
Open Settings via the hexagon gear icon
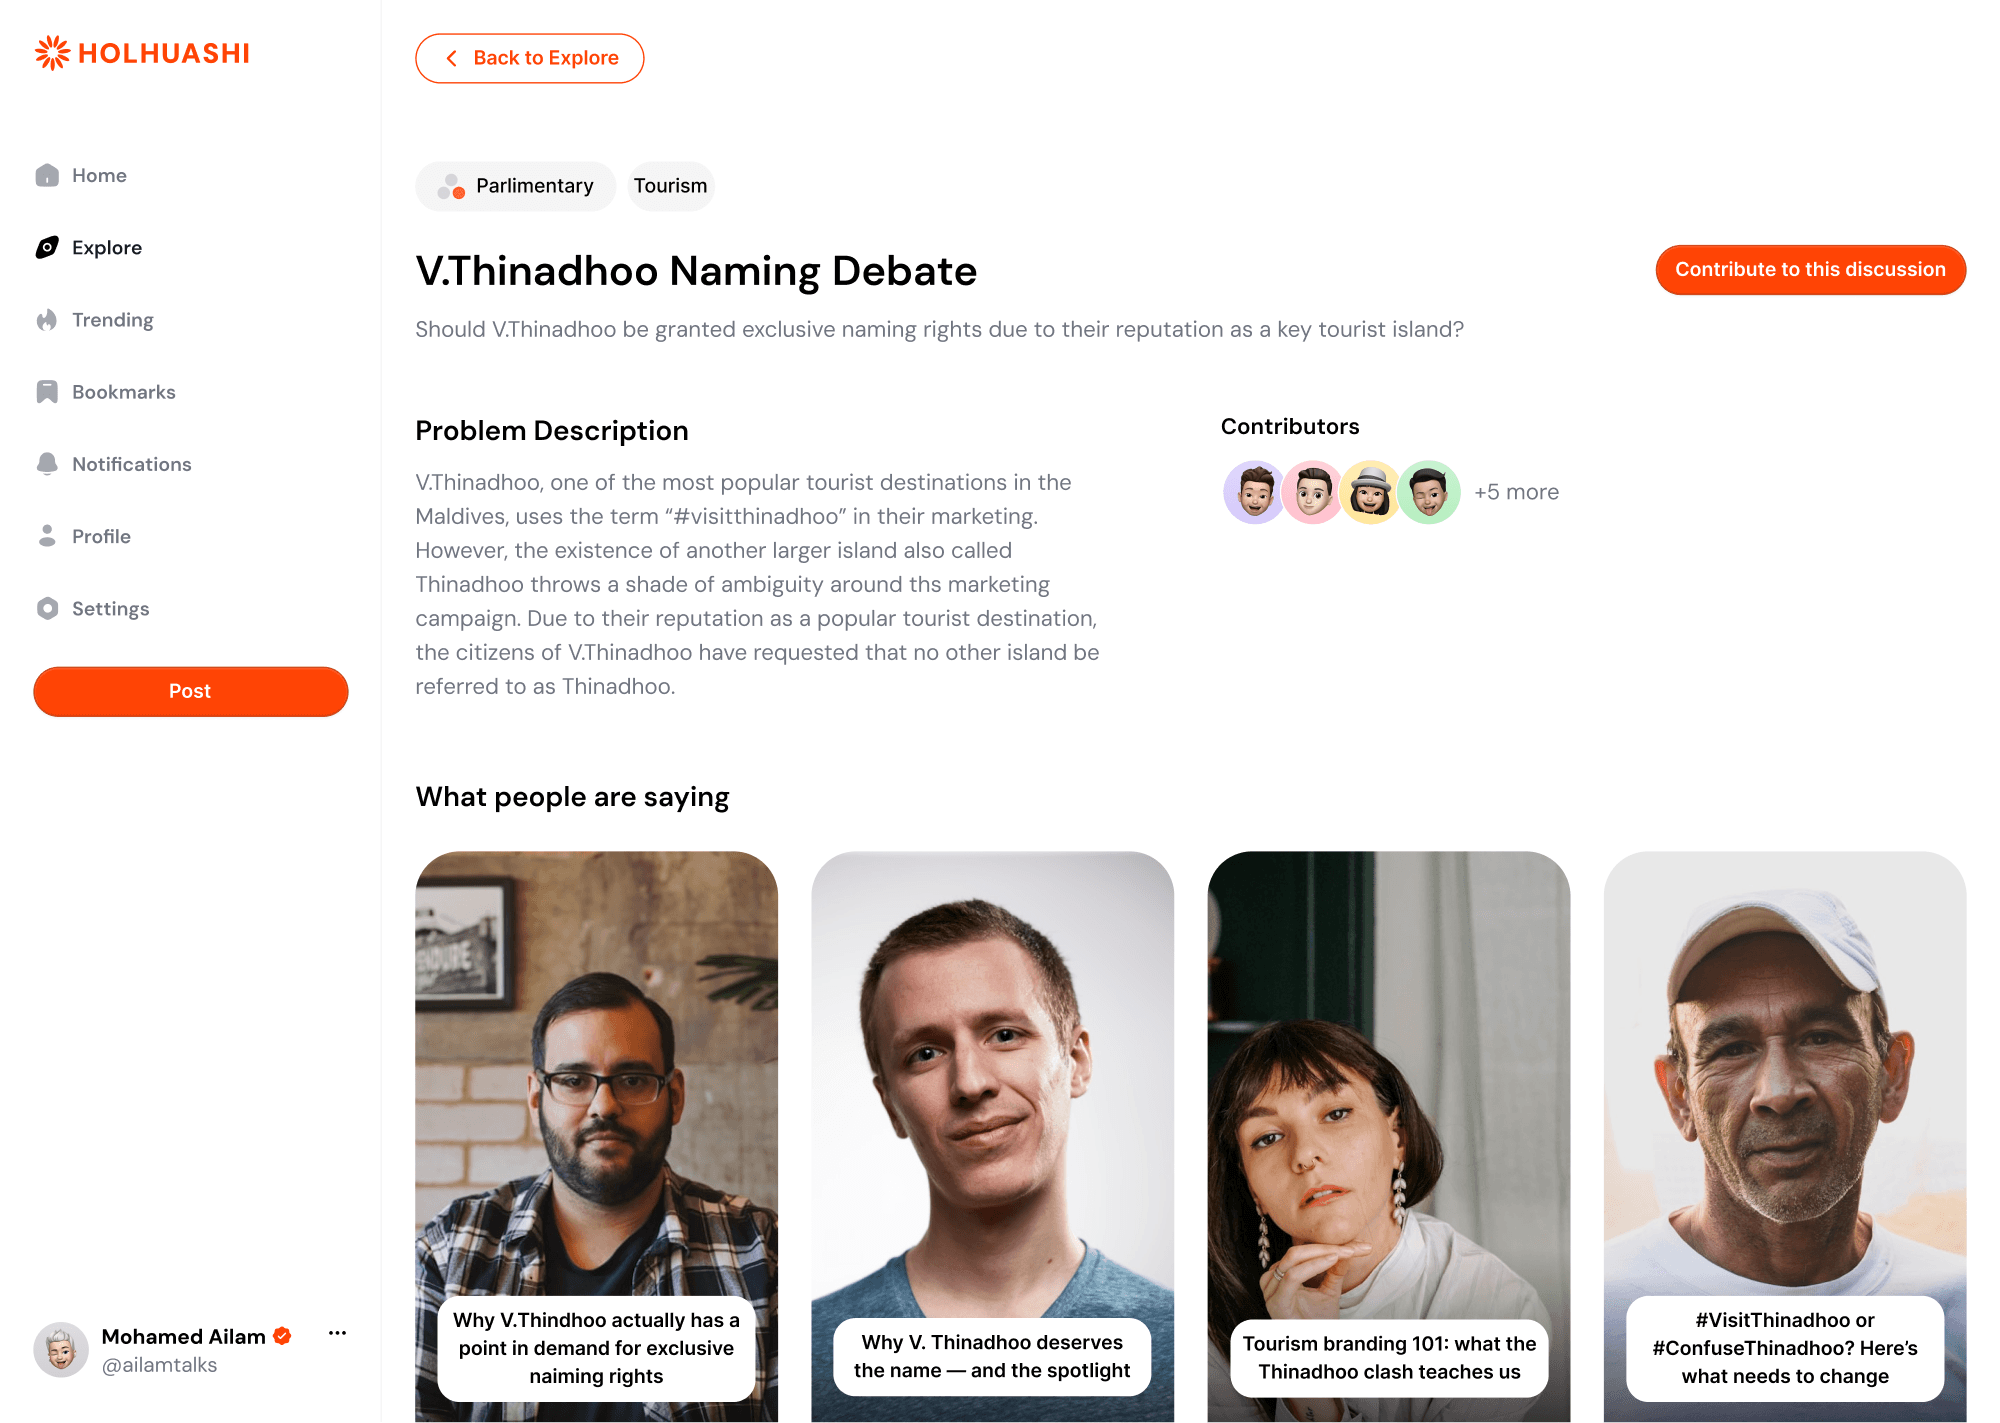coord(47,608)
